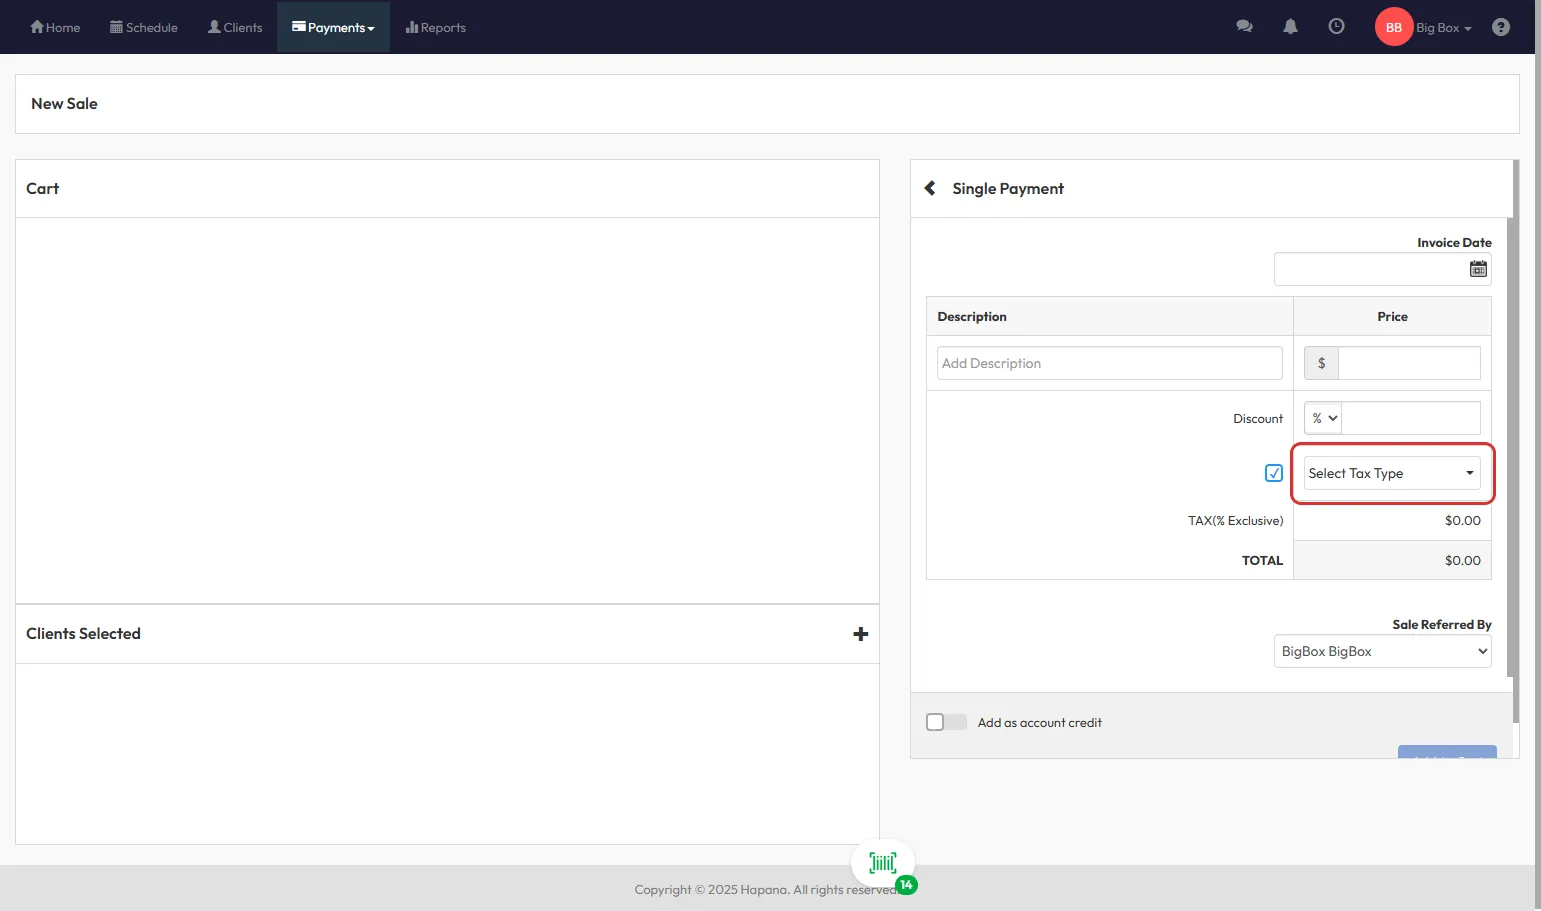This screenshot has width=1541, height=911.
Task: Open the notifications bell
Action: 1290,27
